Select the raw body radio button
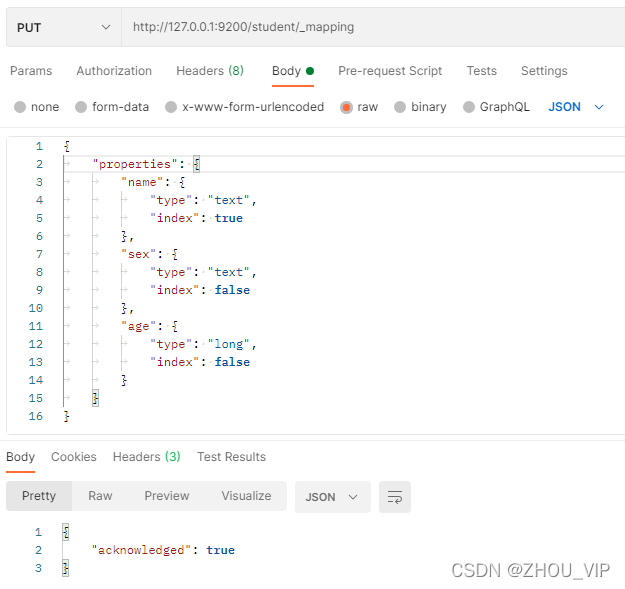Viewport: 625px width, 589px height. point(346,107)
